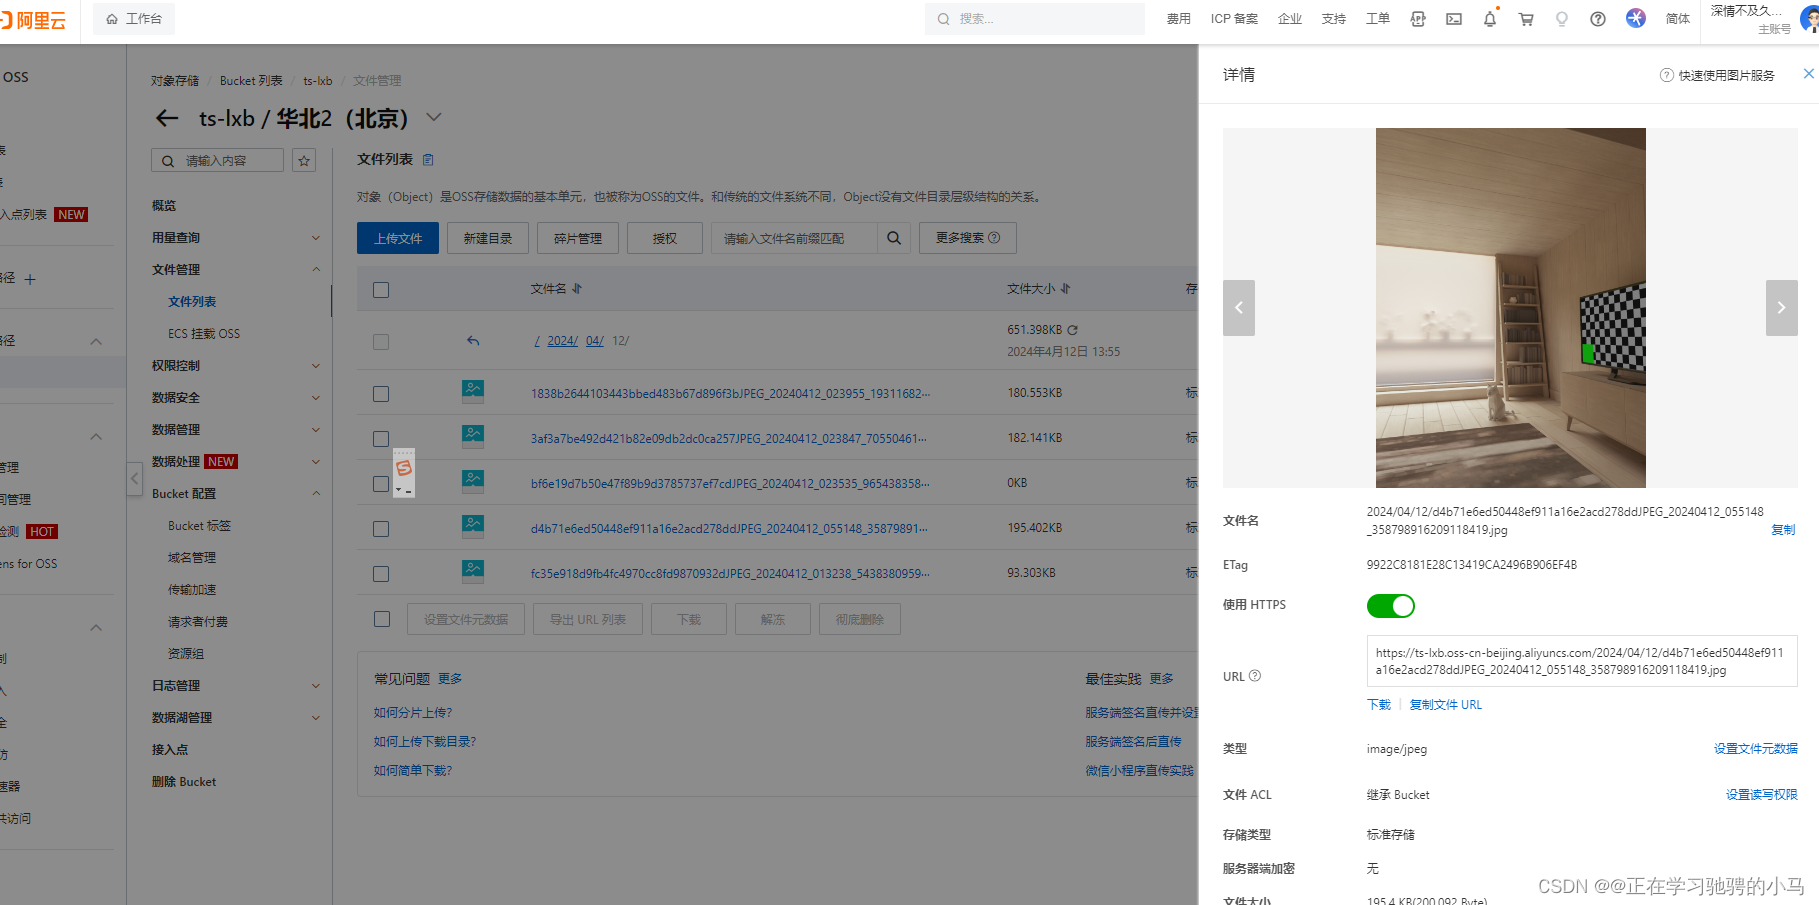This screenshot has width=1819, height=905.
Task: Expand 数据湖管理 menu
Action: (x=316, y=718)
